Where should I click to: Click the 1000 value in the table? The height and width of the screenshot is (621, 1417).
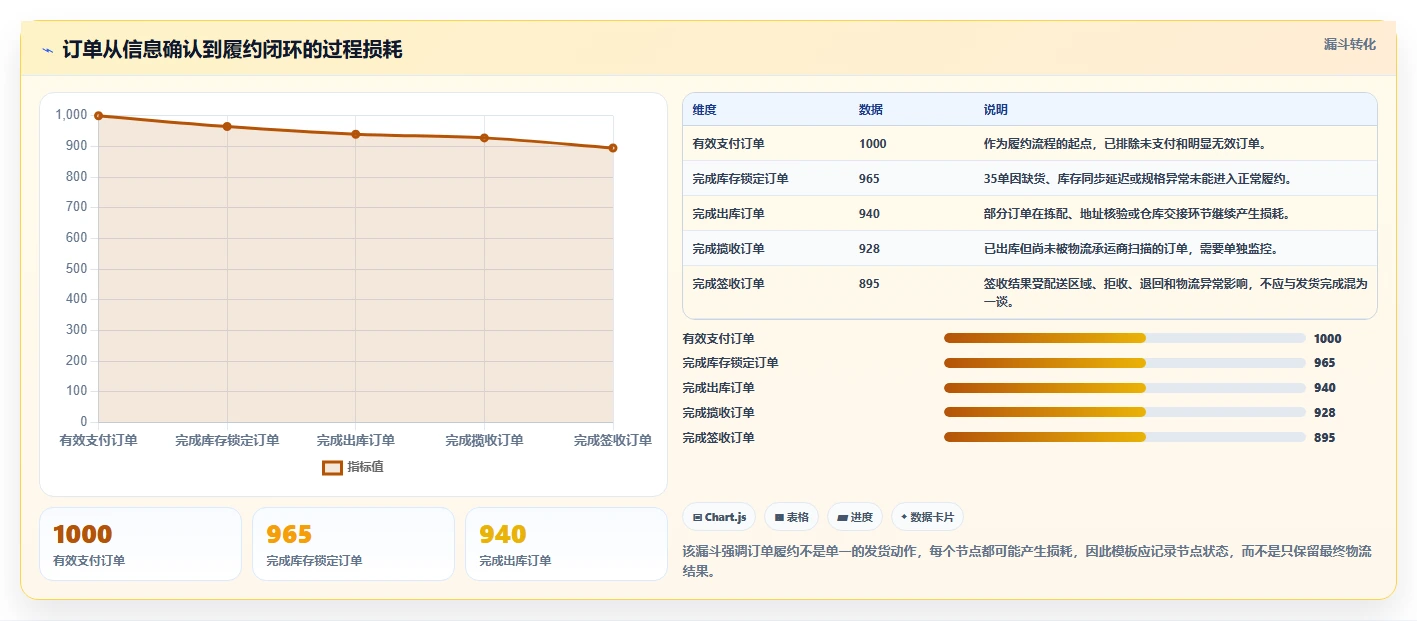click(872, 144)
